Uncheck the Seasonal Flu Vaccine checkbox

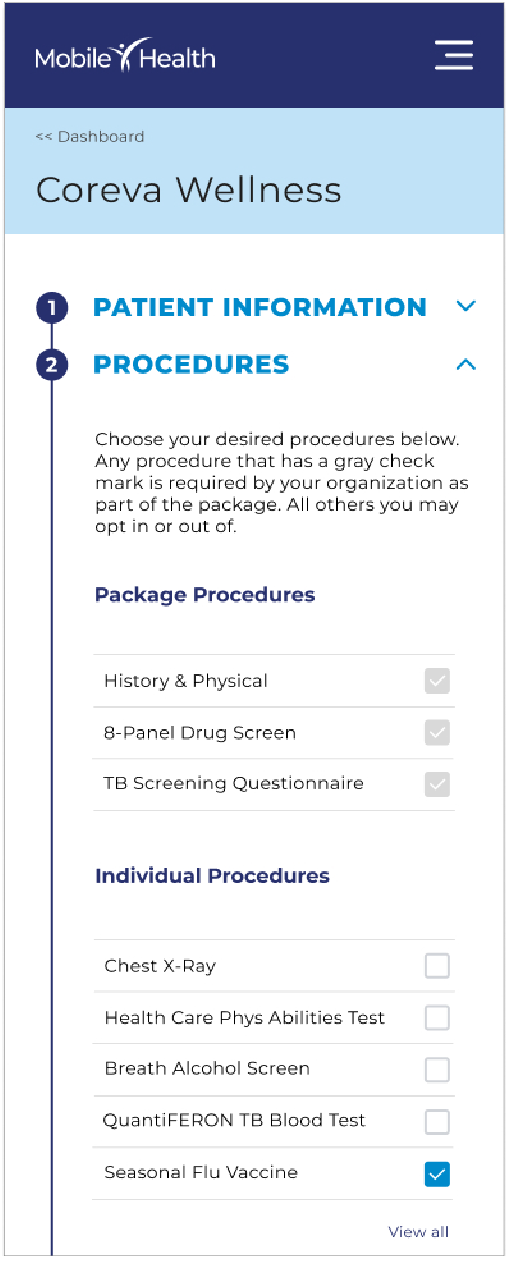[437, 1173]
